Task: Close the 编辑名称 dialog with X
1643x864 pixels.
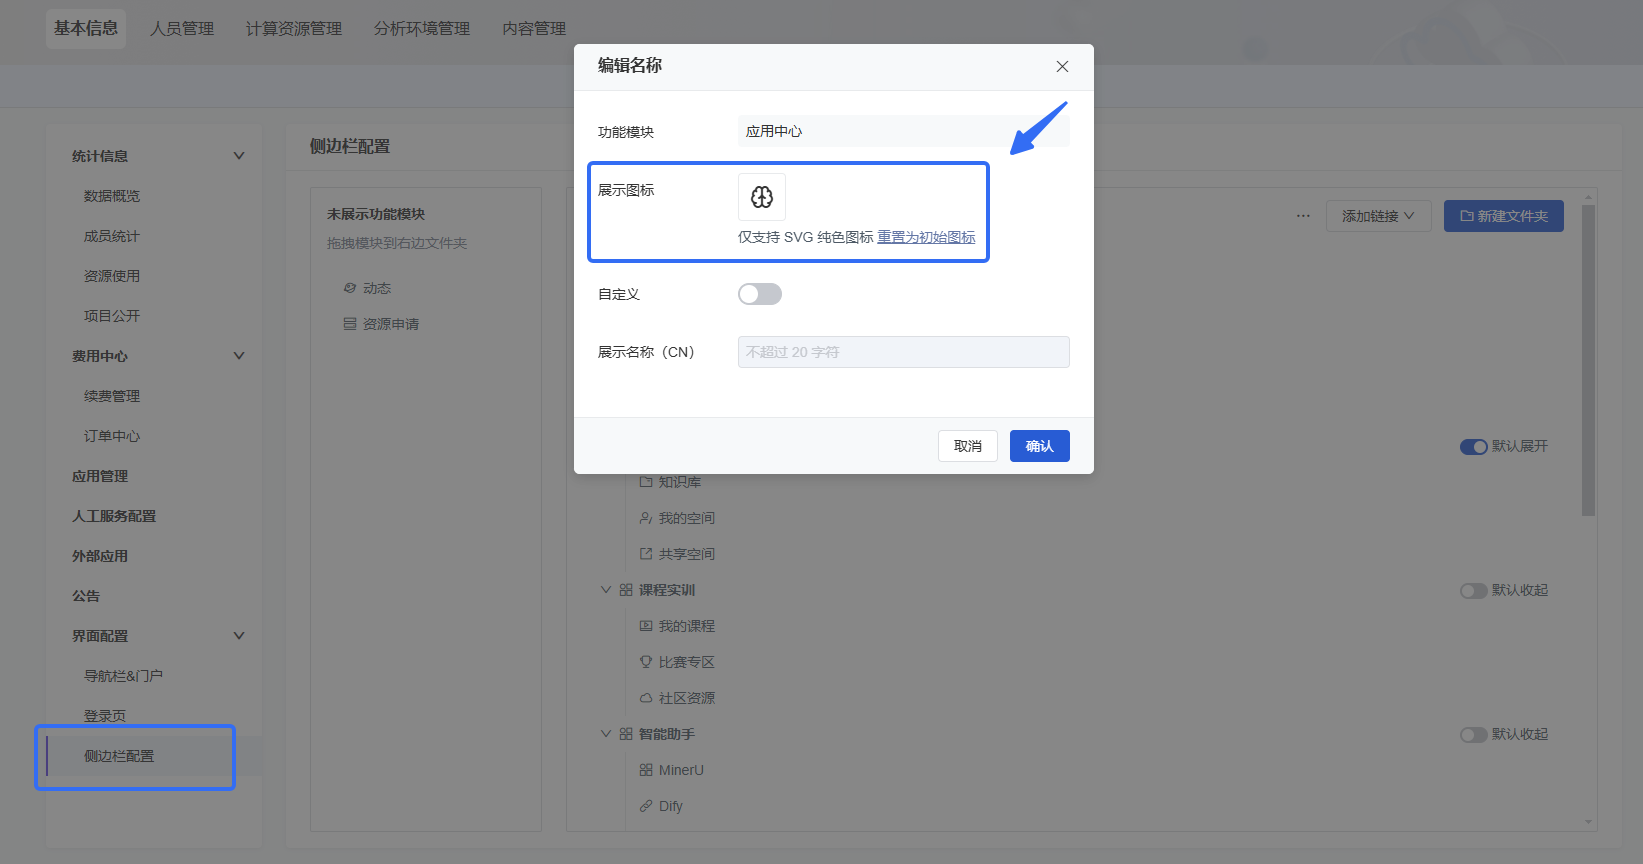Action: (x=1062, y=66)
